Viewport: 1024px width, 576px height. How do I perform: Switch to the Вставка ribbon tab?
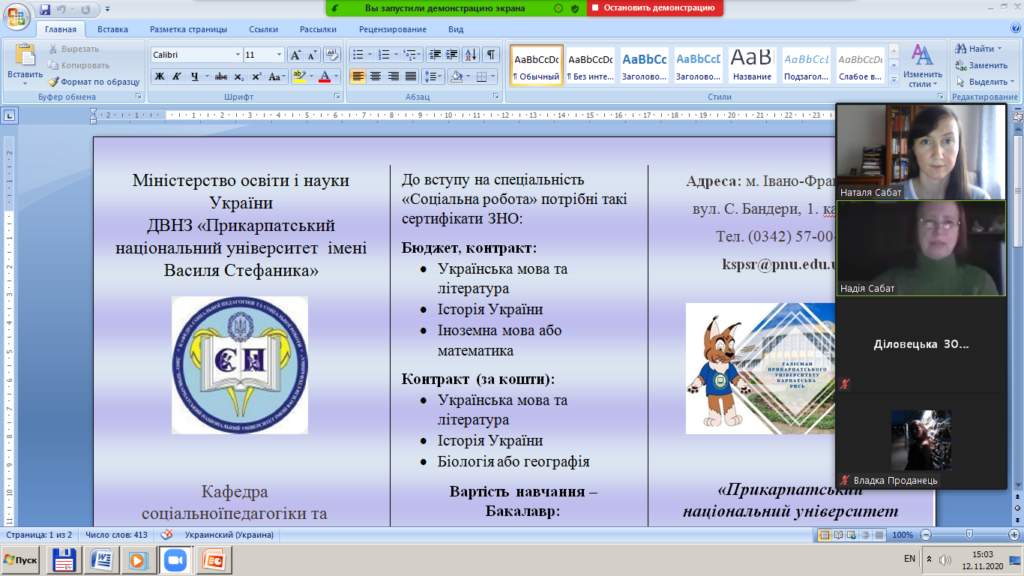(112, 29)
